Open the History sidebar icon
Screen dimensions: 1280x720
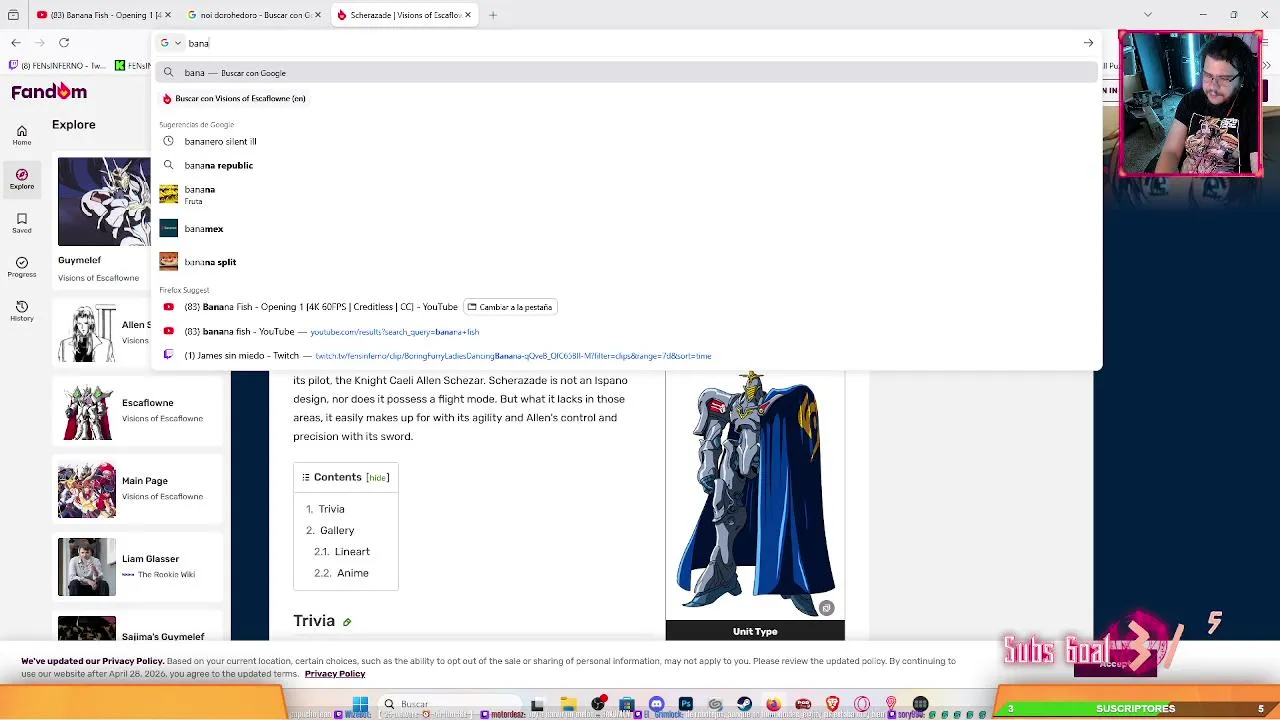click(22, 311)
